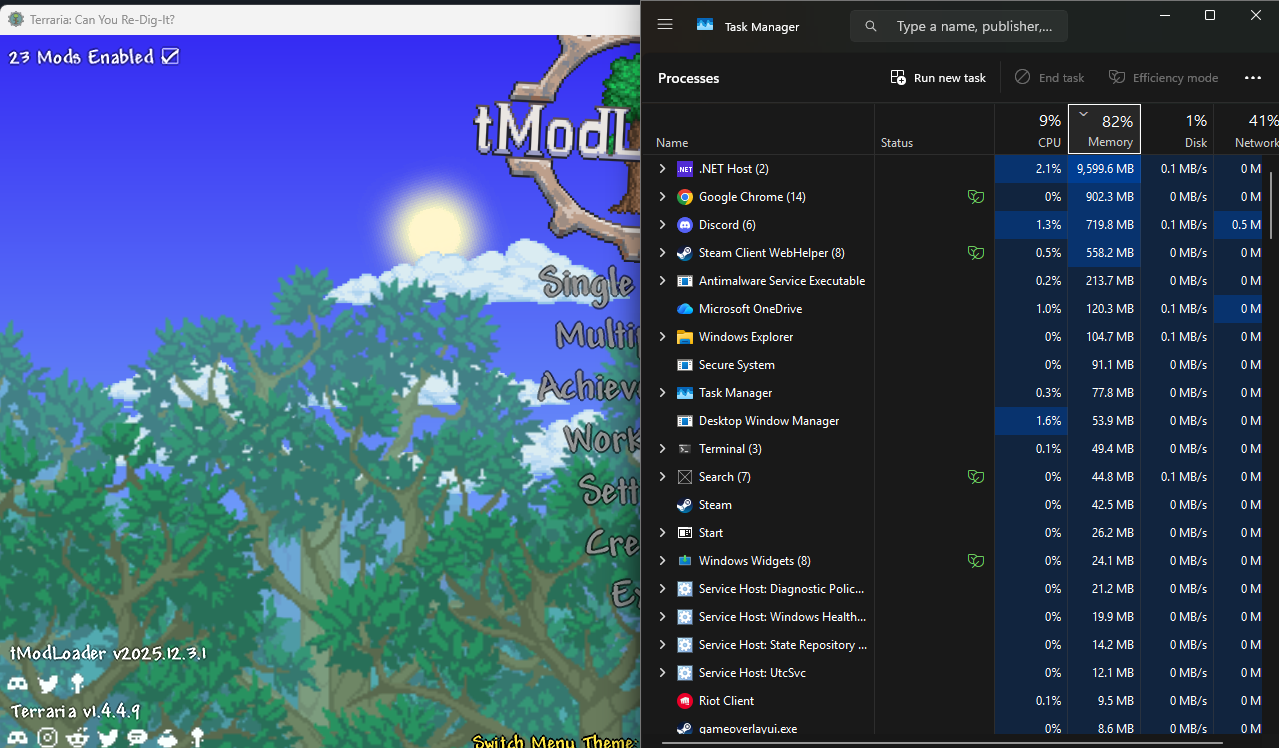Viewport: 1279px width, 748px height.
Task: Open the Task Manager hamburger navigation menu
Action: click(x=665, y=26)
